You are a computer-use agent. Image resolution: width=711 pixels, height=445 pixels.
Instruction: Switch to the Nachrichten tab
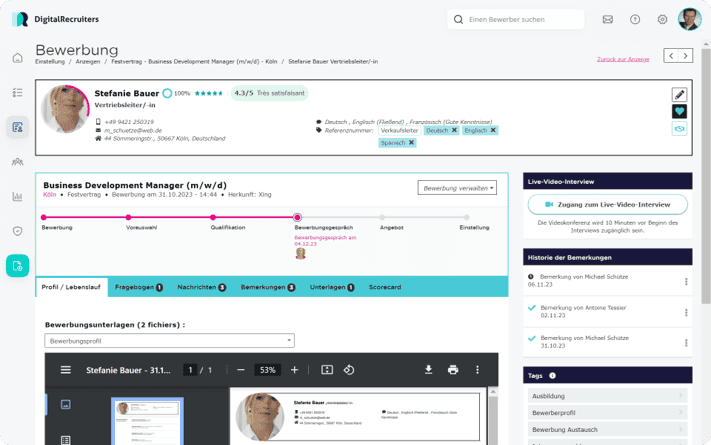(201, 287)
